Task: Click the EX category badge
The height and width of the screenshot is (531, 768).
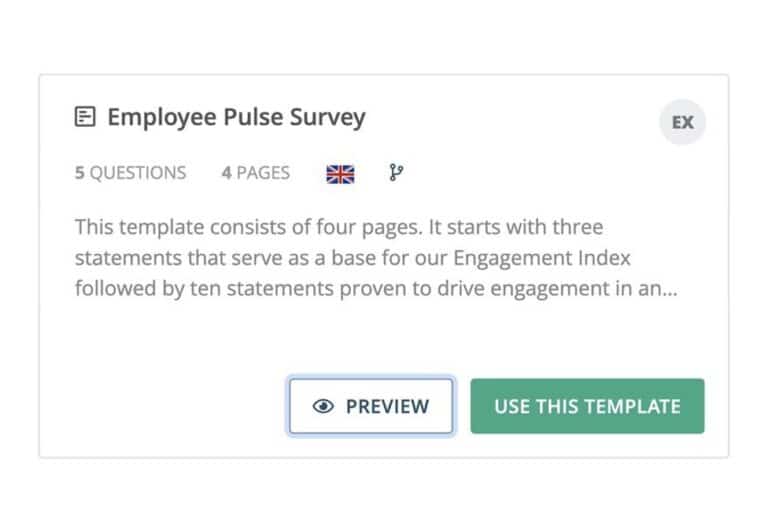Action: pyautogui.click(x=682, y=122)
